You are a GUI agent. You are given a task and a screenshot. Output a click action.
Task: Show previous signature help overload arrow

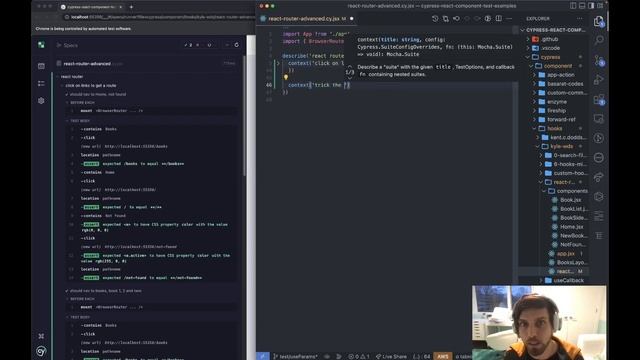(x=350, y=66)
